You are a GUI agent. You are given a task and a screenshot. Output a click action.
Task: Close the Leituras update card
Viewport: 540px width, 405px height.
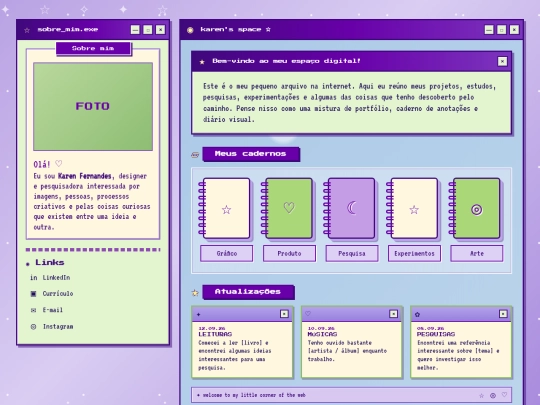[284, 314]
